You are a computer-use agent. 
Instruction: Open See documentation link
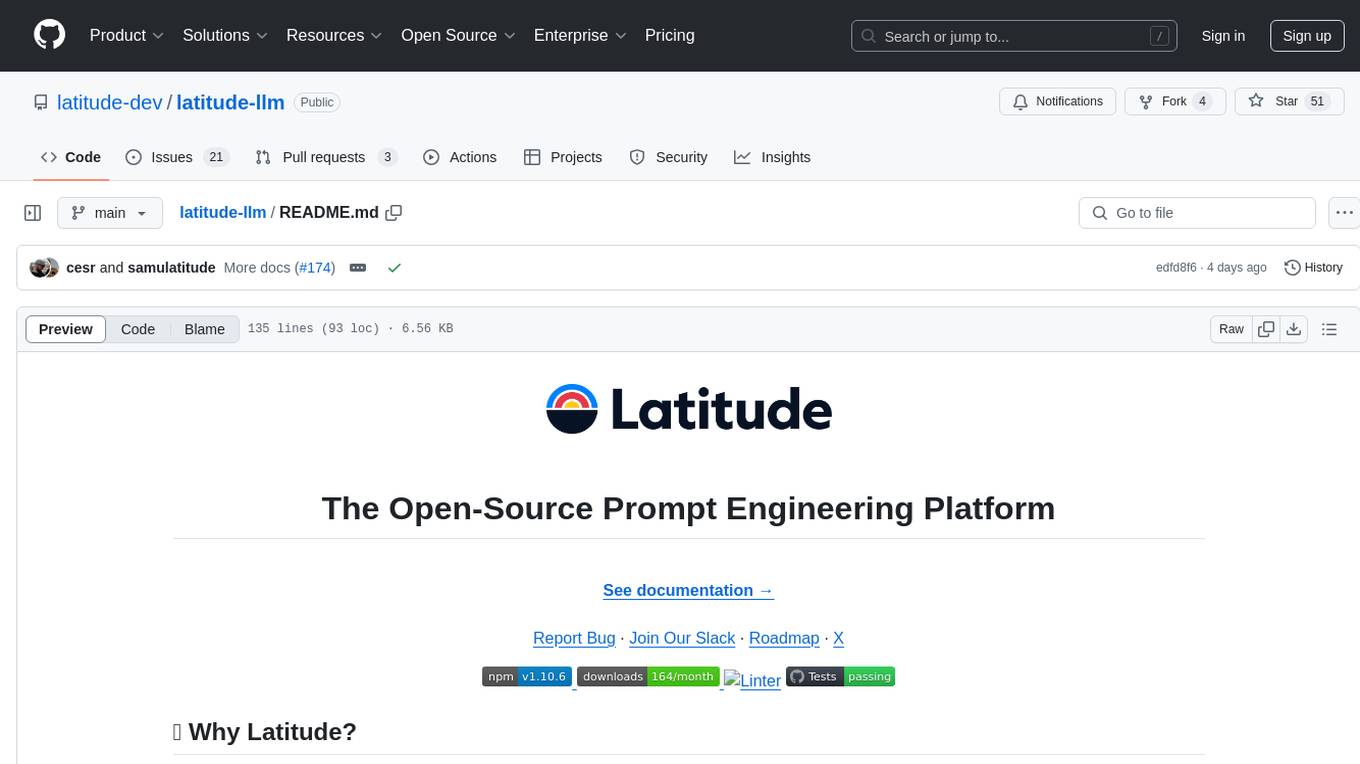coord(688,590)
